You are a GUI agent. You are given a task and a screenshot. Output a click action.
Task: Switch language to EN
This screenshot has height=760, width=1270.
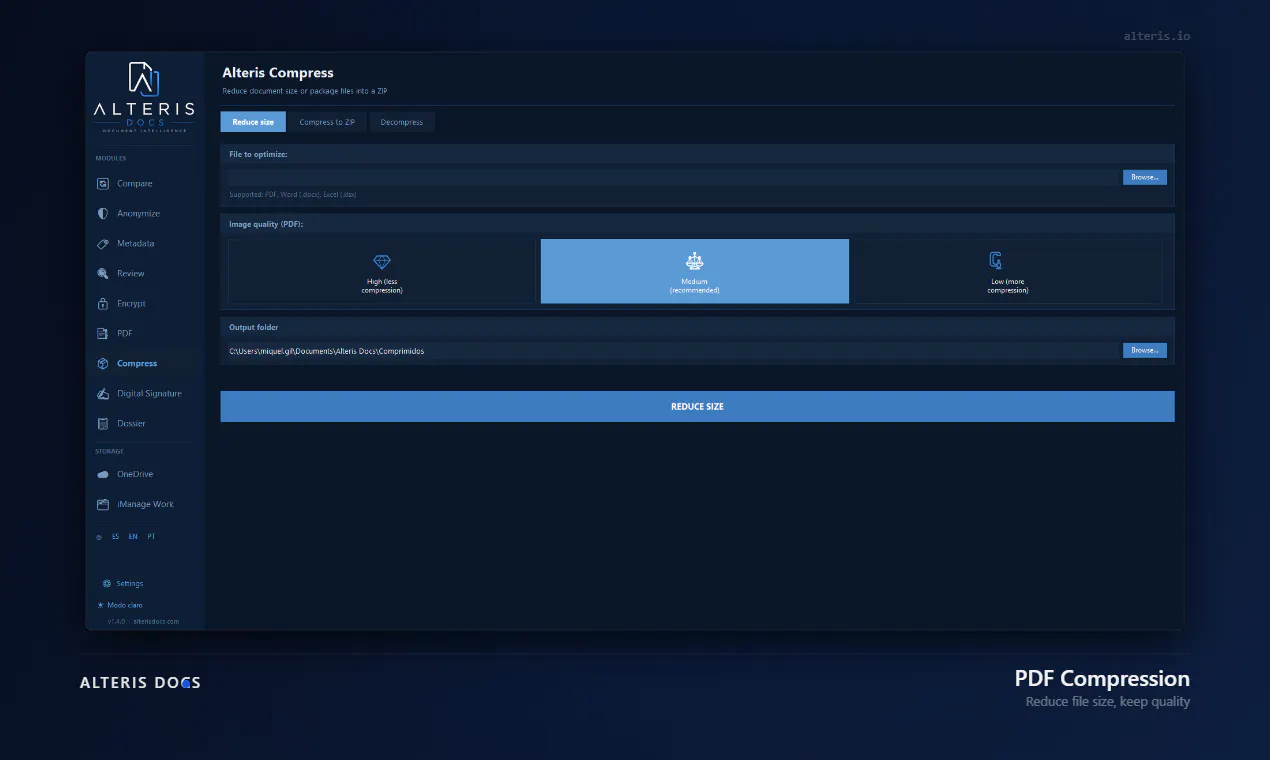[133, 537]
